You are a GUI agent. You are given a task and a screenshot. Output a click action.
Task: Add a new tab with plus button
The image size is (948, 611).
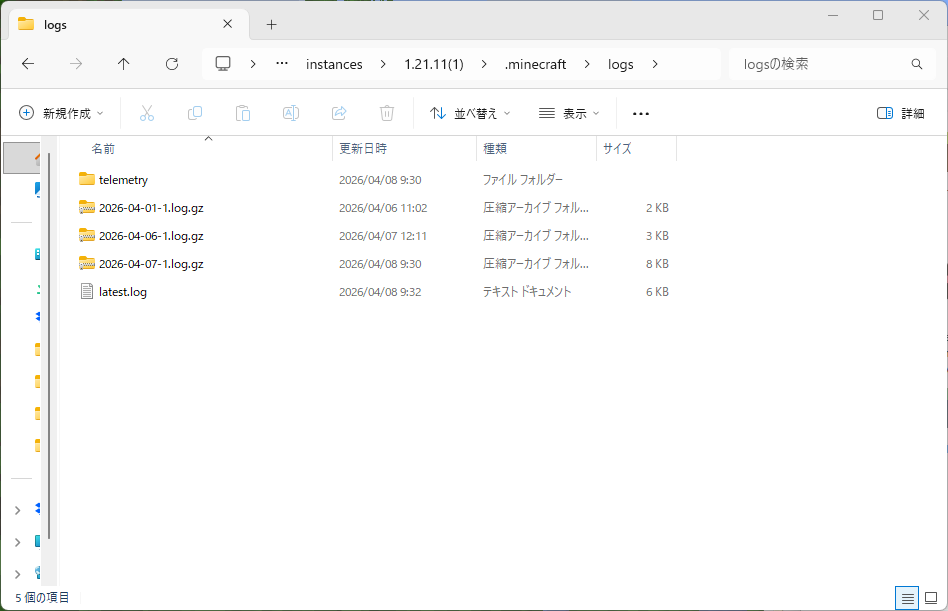(271, 24)
